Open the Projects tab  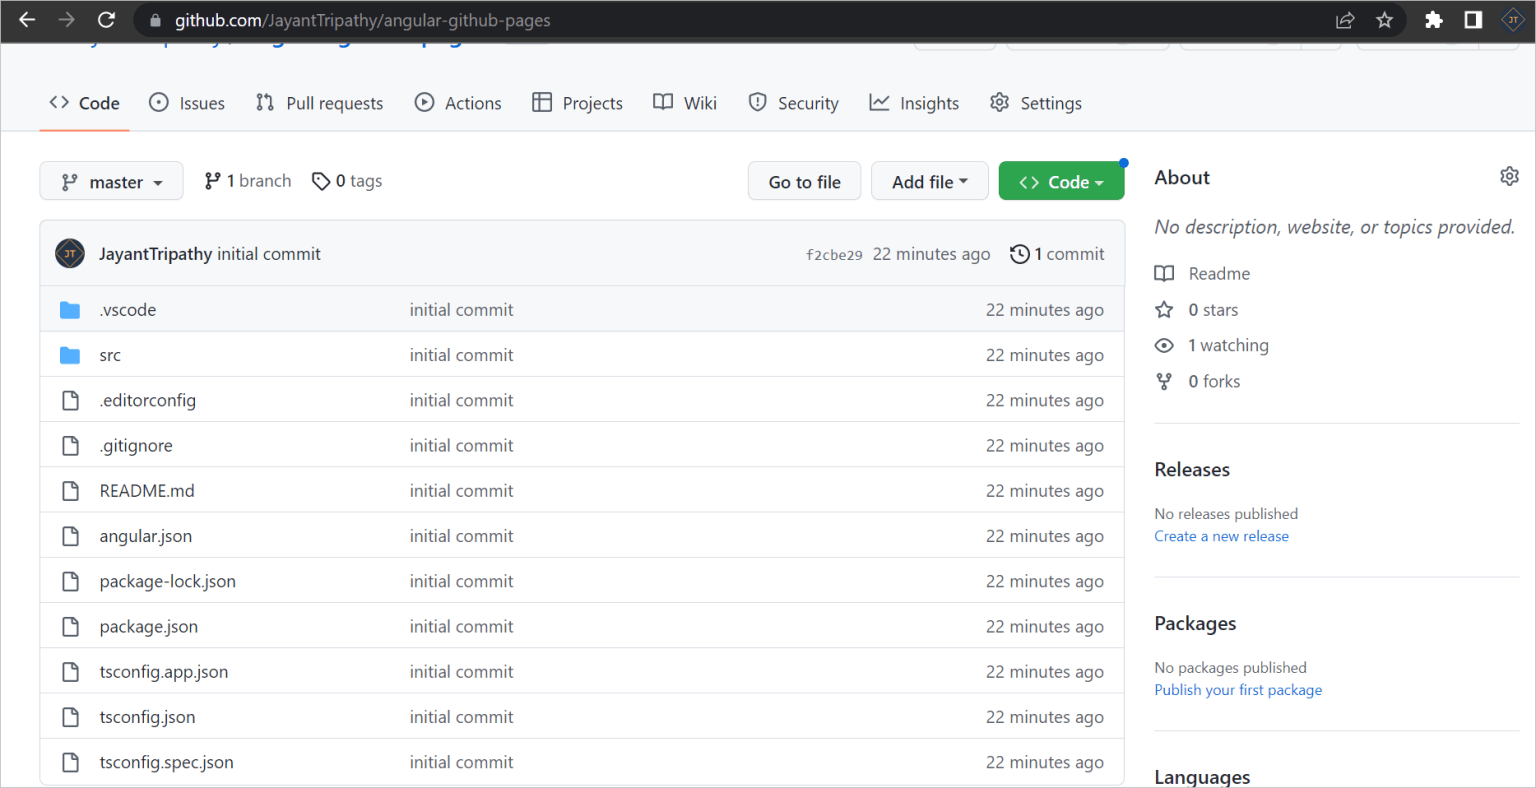click(577, 103)
